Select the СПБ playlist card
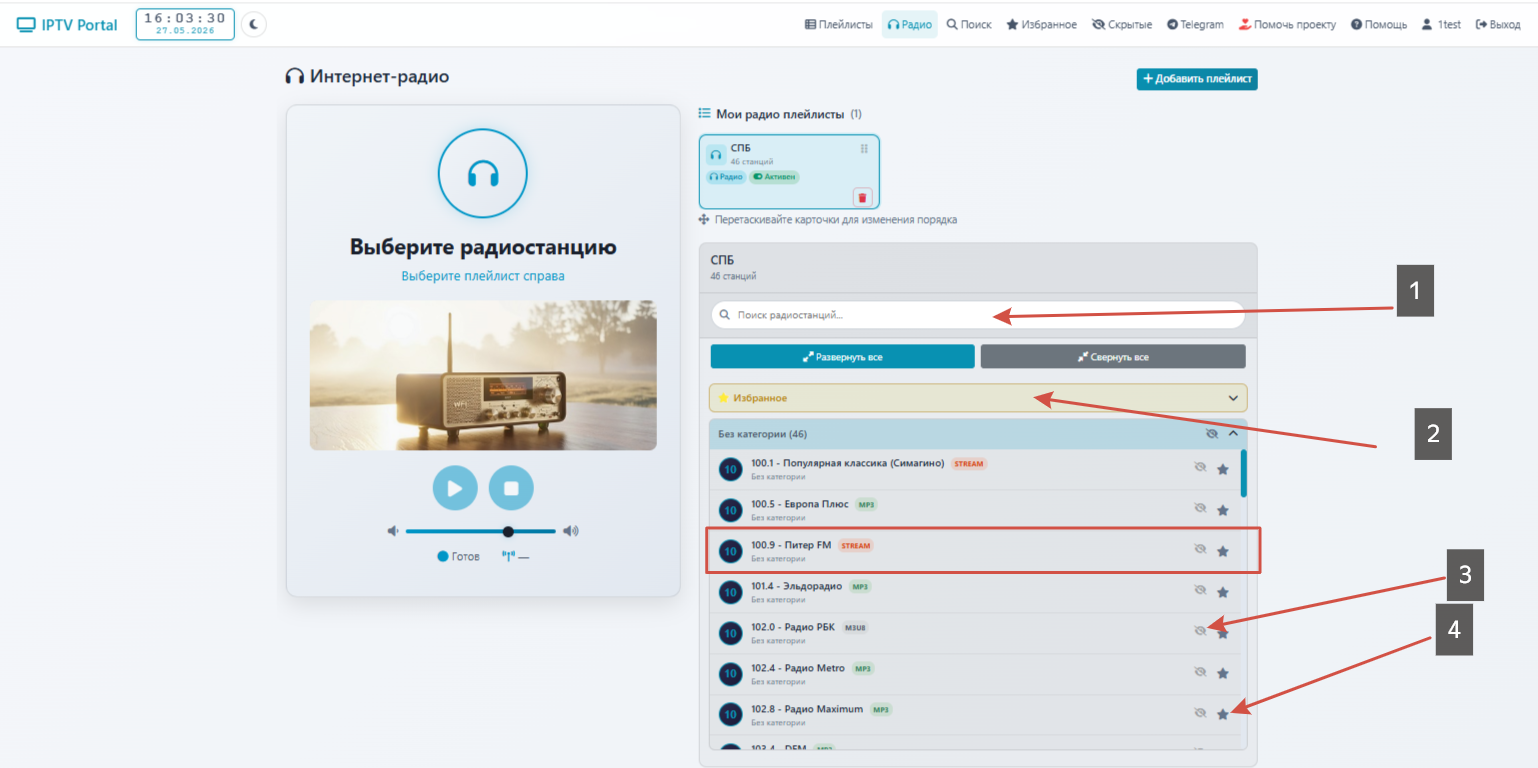This screenshot has width=1538, height=768. coord(789,171)
